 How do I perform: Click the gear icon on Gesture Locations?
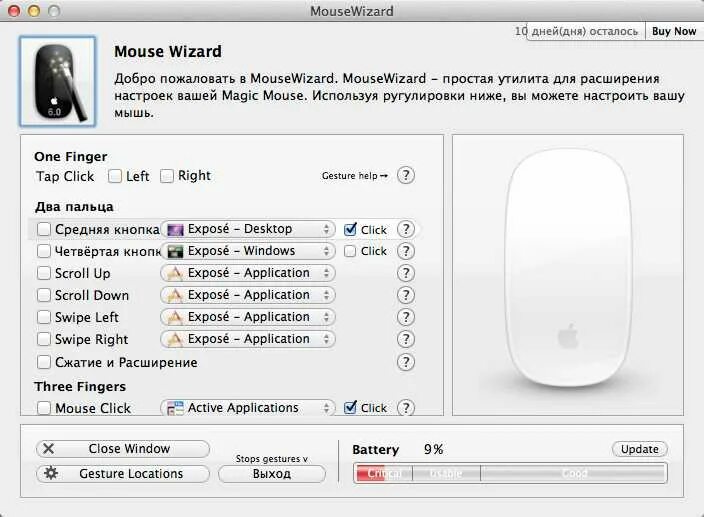pos(51,473)
